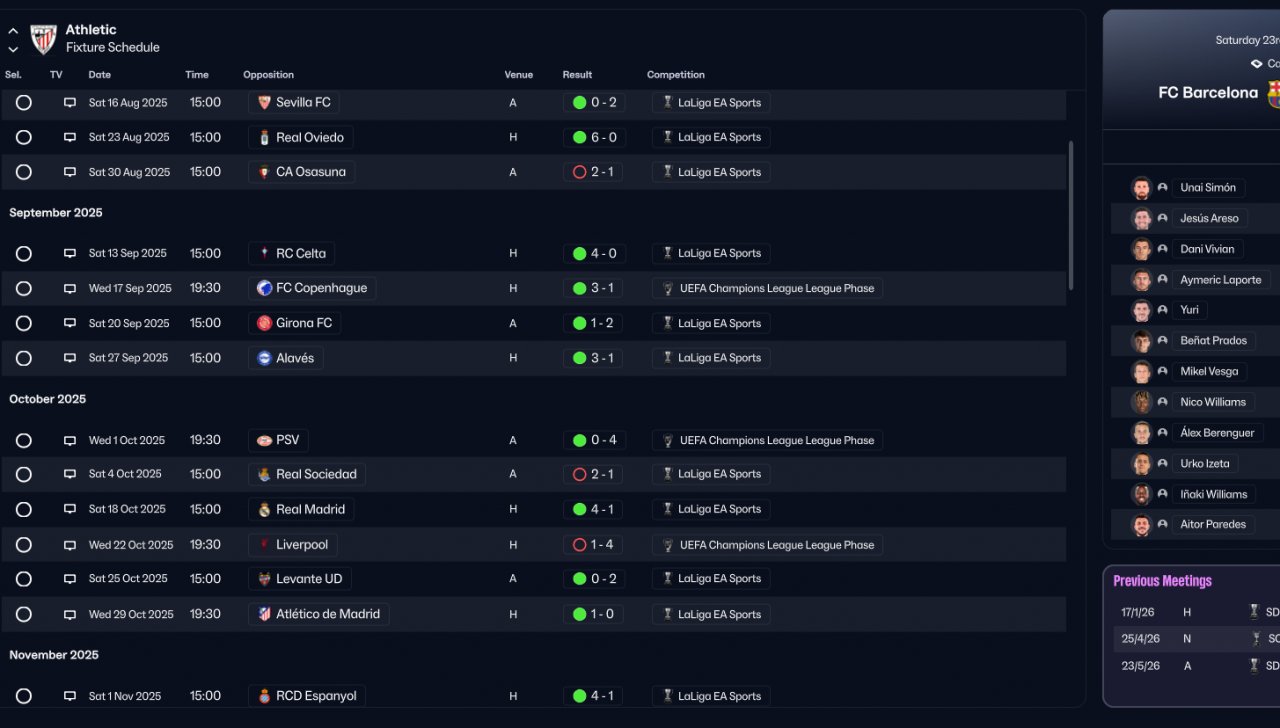Click Champions League trophy icon for PSV match

click(x=667, y=440)
